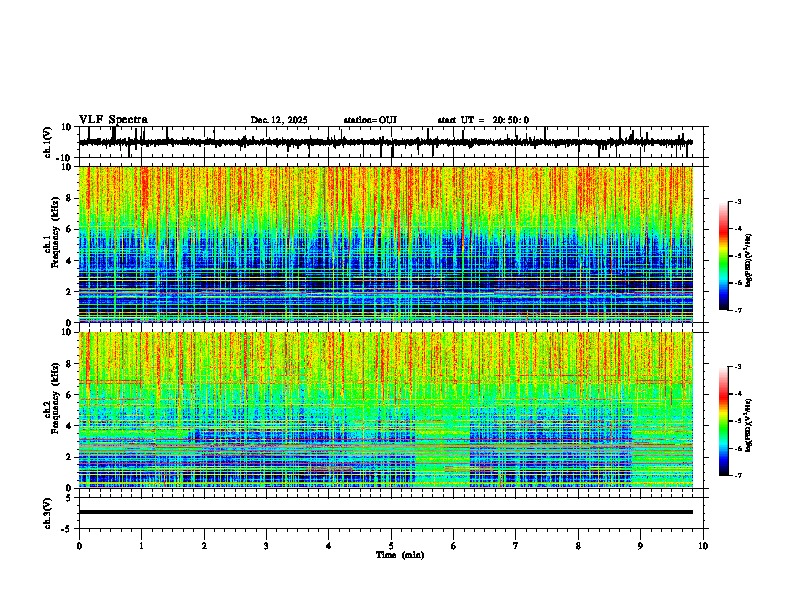Click time axis tick label "6"
Image resolution: width=792 pixels, height=612 pixels.
tap(454, 546)
